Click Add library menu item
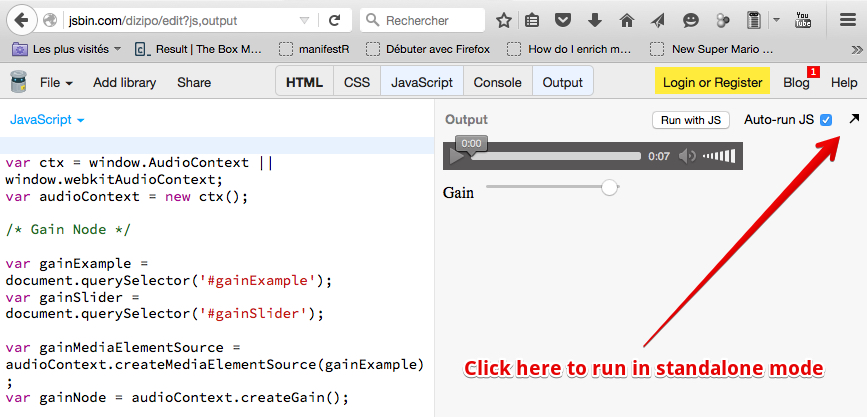 click(x=124, y=83)
